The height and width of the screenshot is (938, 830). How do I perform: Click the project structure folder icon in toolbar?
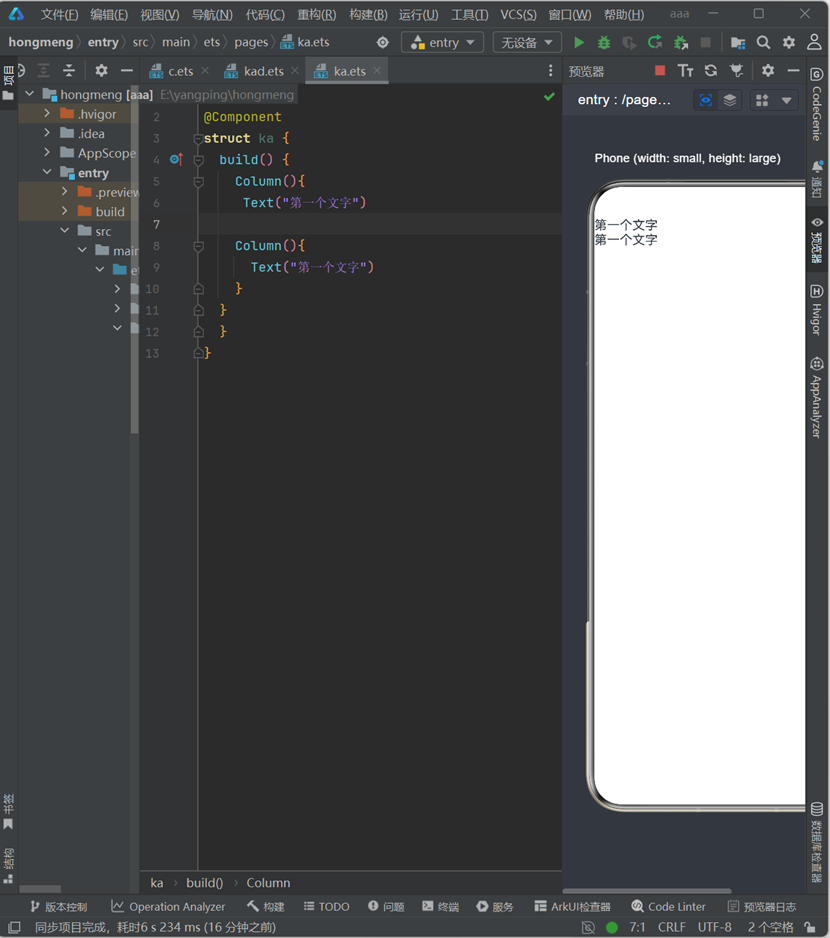[738, 42]
